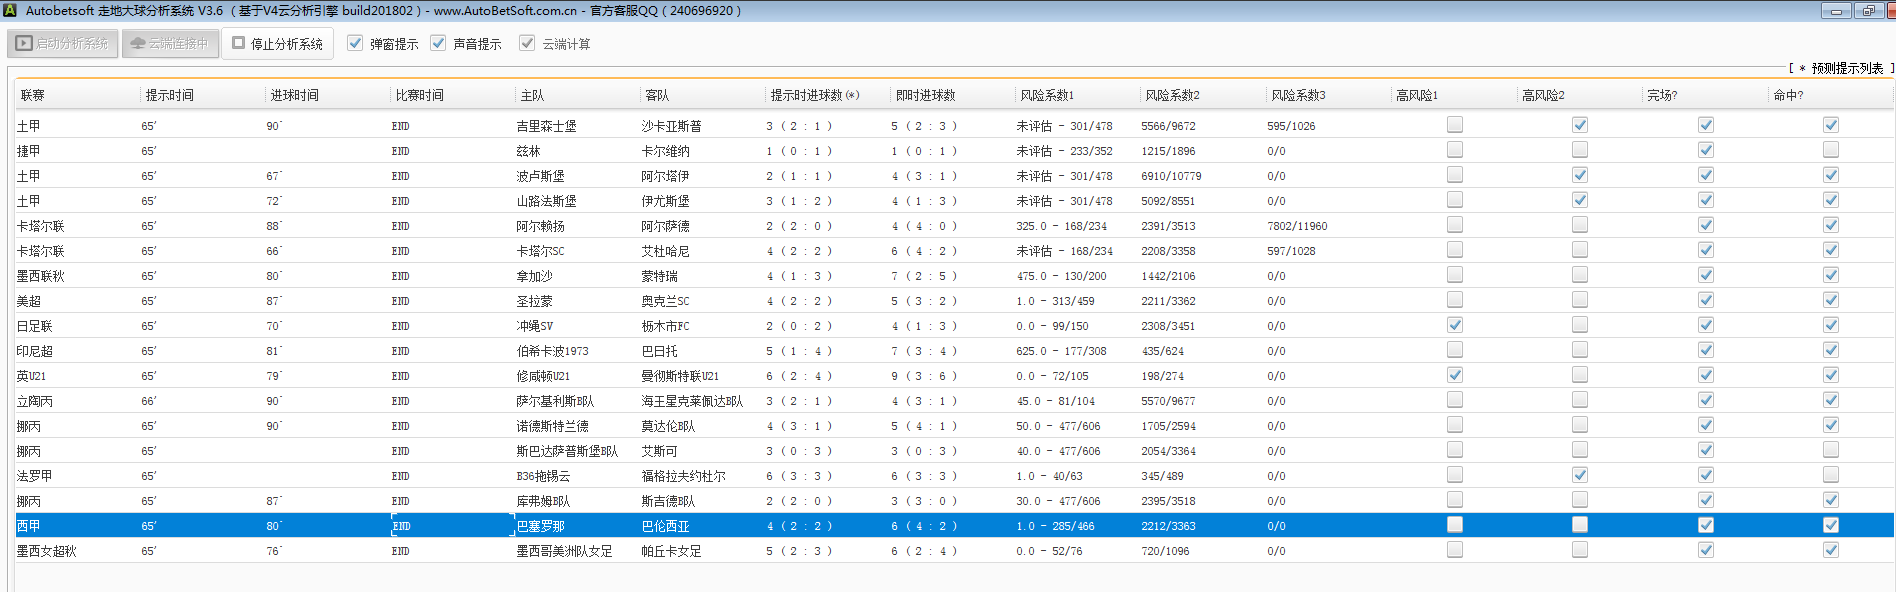Select the 巴塞罗那 vs 巴伦西亚 row

pyautogui.click(x=540, y=526)
